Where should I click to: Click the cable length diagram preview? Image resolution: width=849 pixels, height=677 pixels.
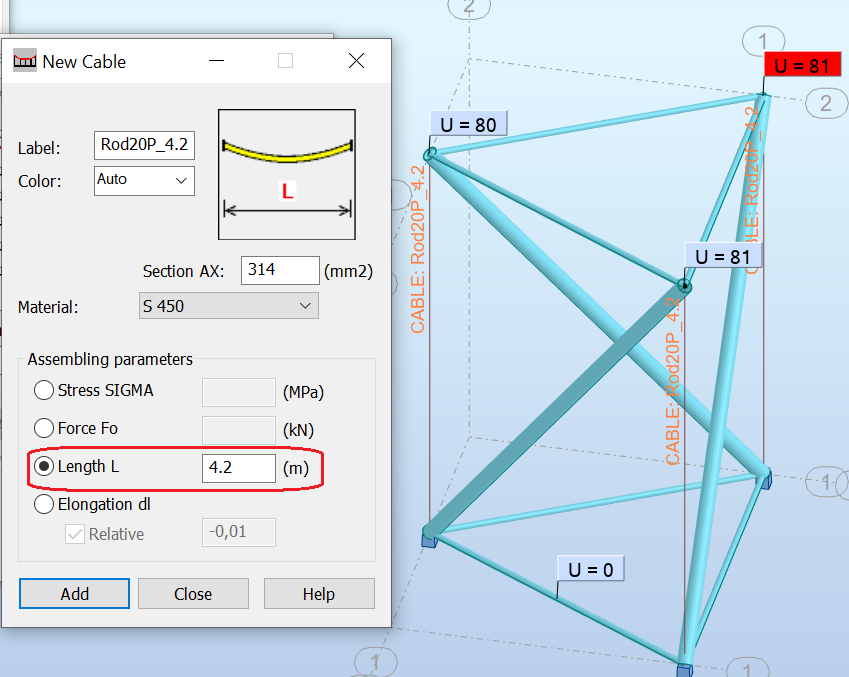click(287, 174)
